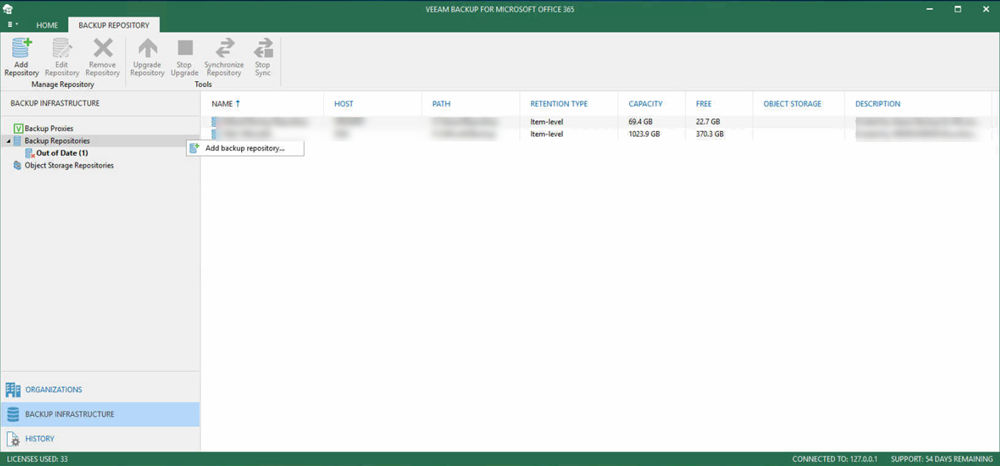This screenshot has width=1000, height=466.
Task: Select Object Storage Repositories tree node
Action: coord(69,165)
